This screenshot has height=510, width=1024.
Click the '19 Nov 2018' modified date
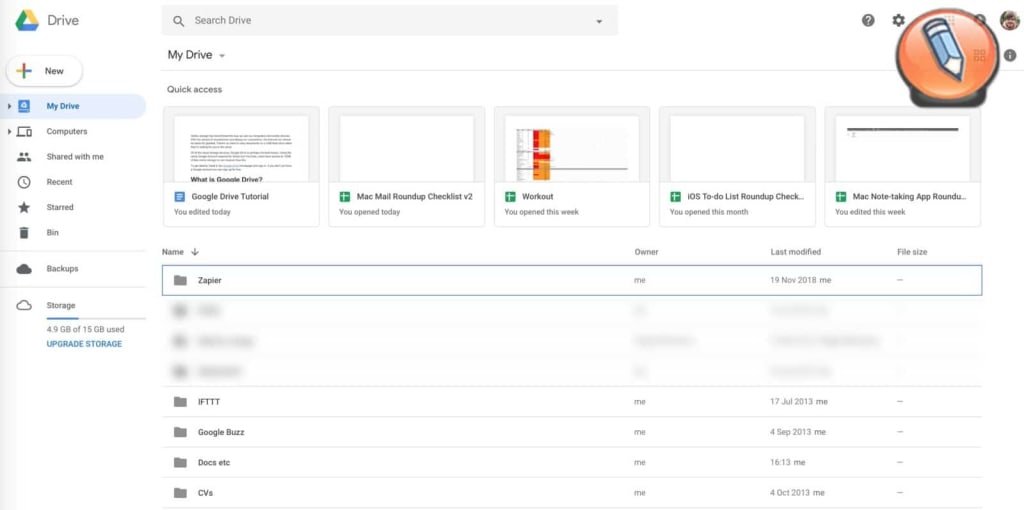(x=793, y=280)
